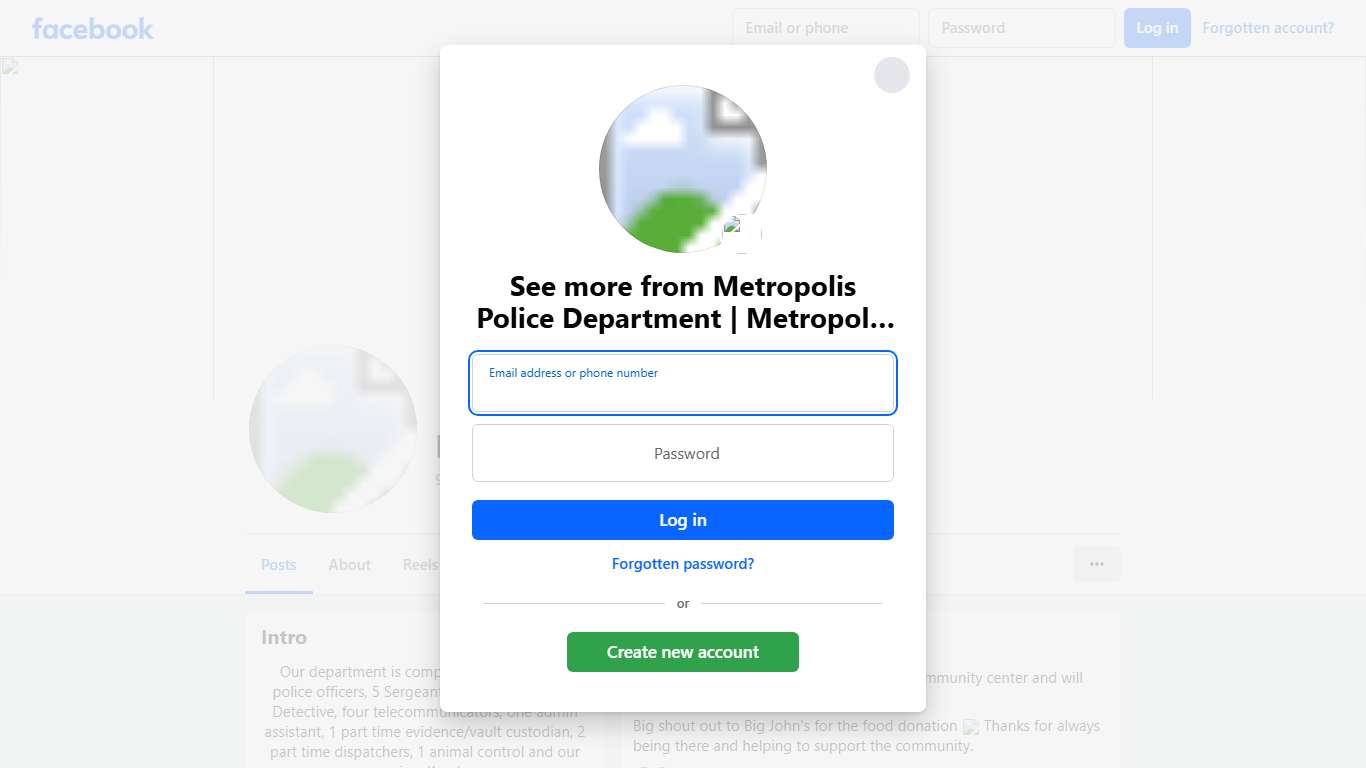
Task: Click the page's large profile picture
Action: pyautogui.click(x=332, y=429)
